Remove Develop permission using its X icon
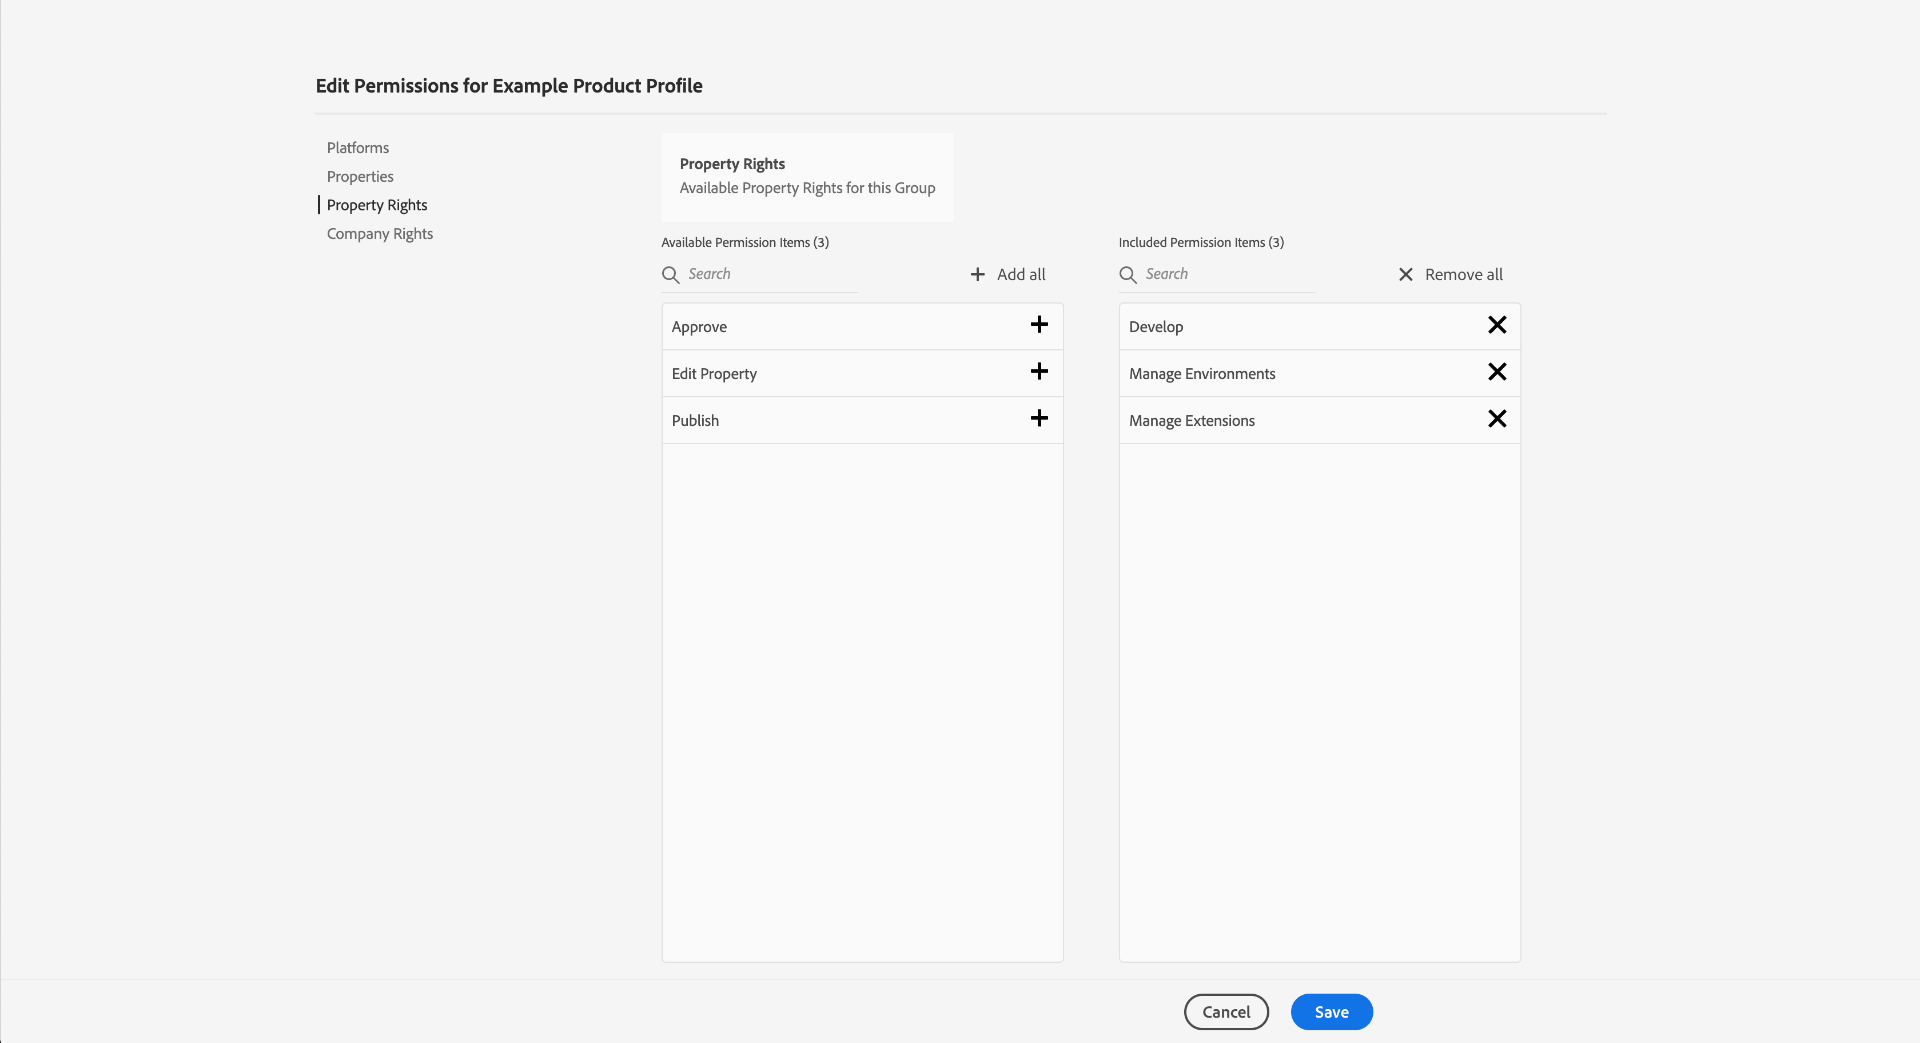The width and height of the screenshot is (1920, 1043). [x=1496, y=325]
